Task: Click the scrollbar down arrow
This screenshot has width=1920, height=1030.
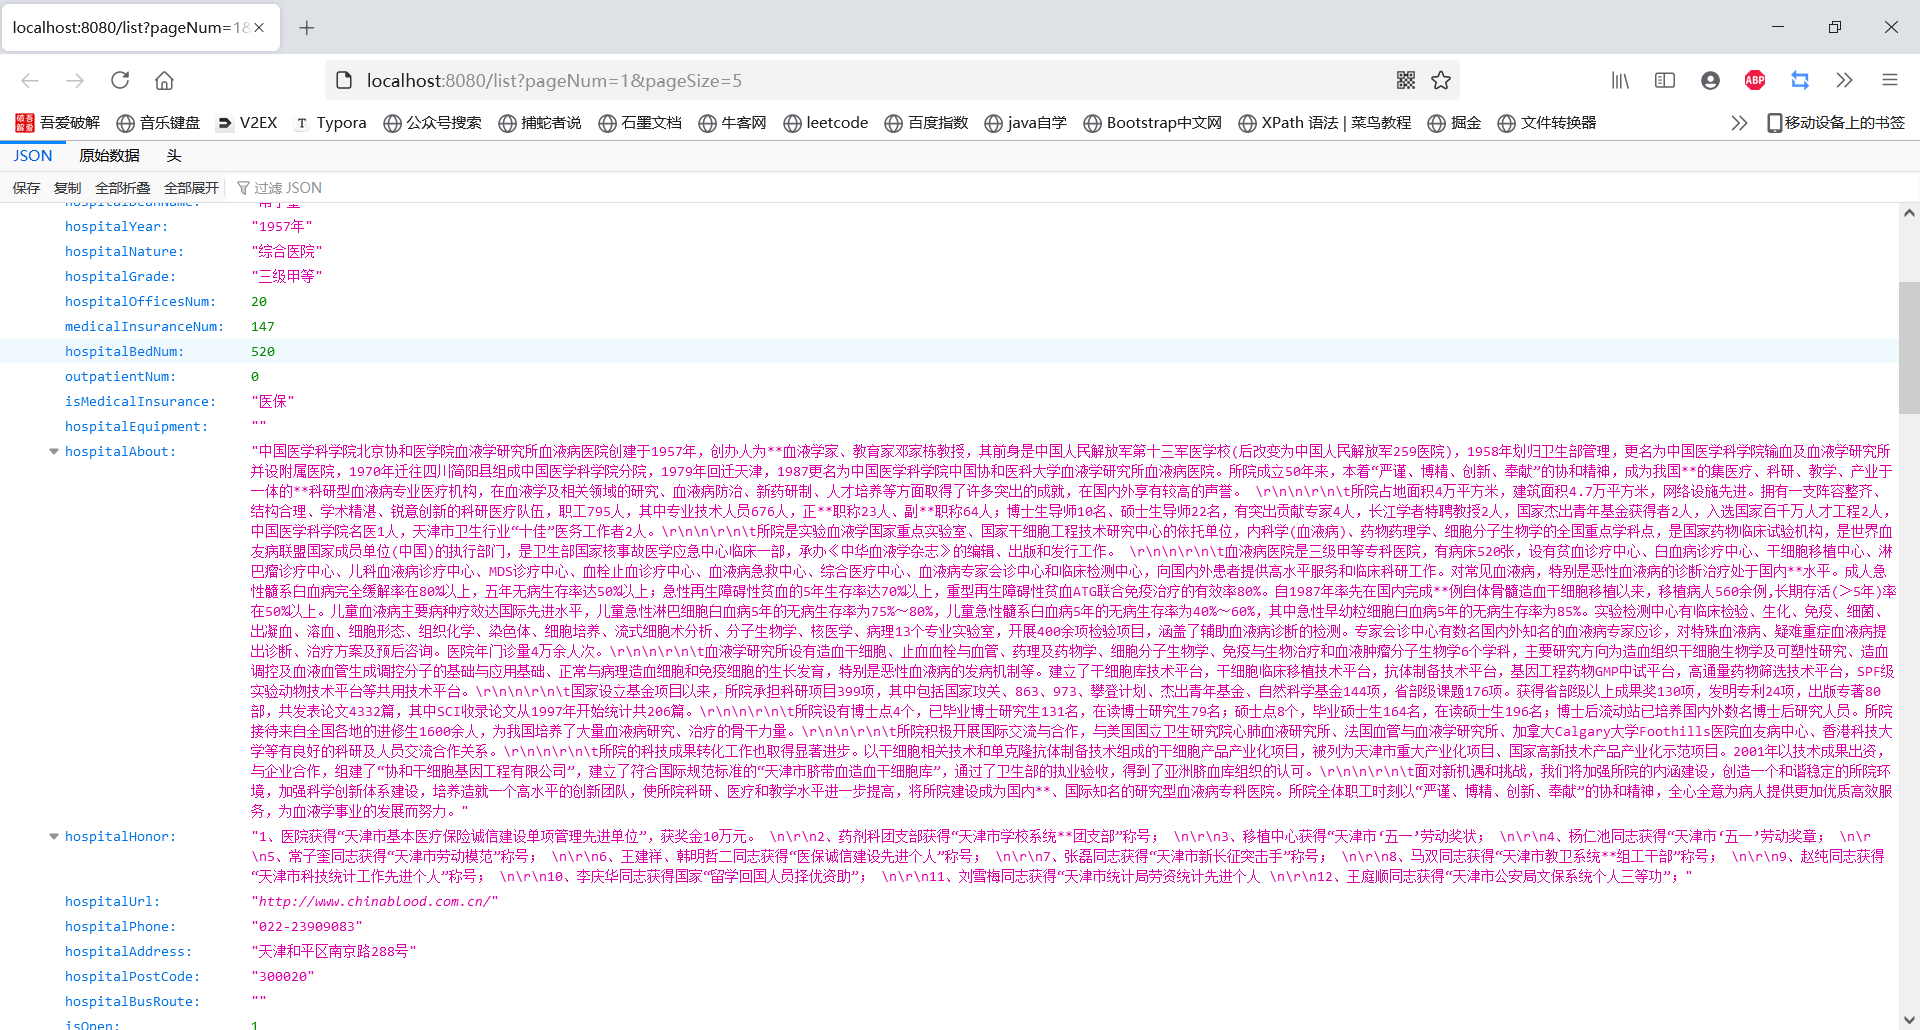Action: coord(1909,1020)
